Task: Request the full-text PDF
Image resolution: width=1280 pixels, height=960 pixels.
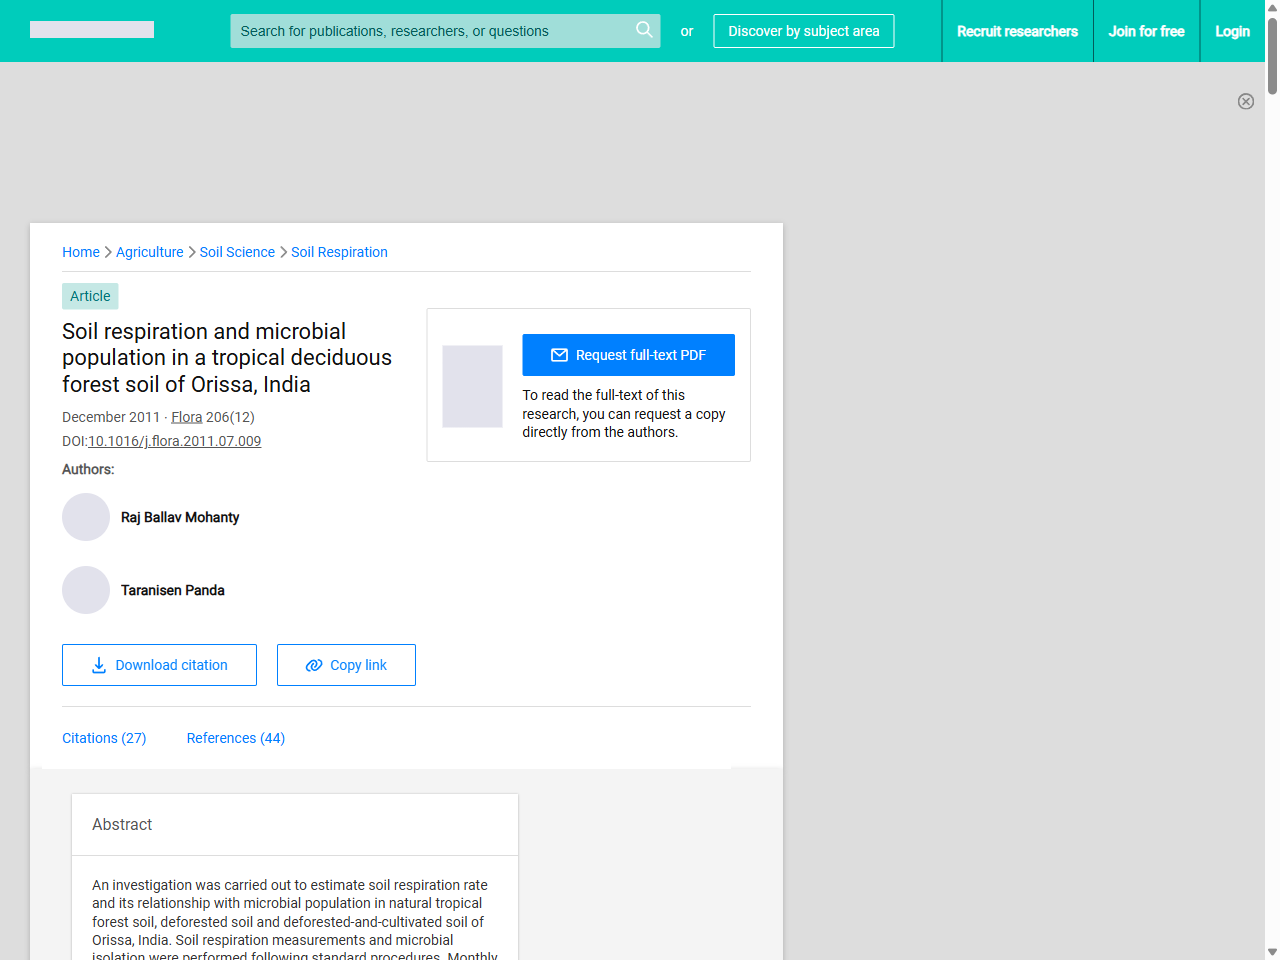Action: click(628, 355)
